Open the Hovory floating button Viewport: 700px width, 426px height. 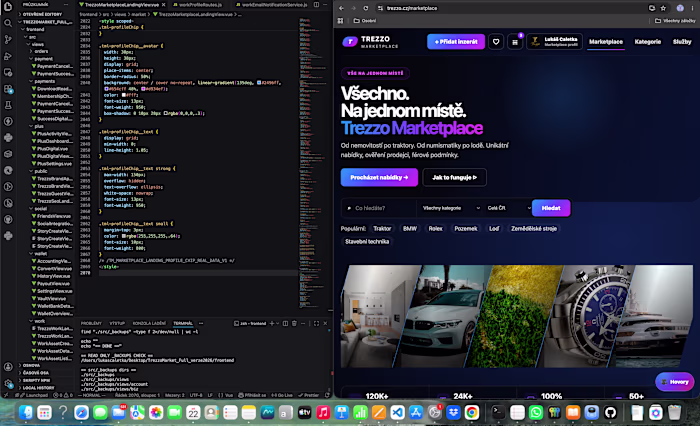674,382
